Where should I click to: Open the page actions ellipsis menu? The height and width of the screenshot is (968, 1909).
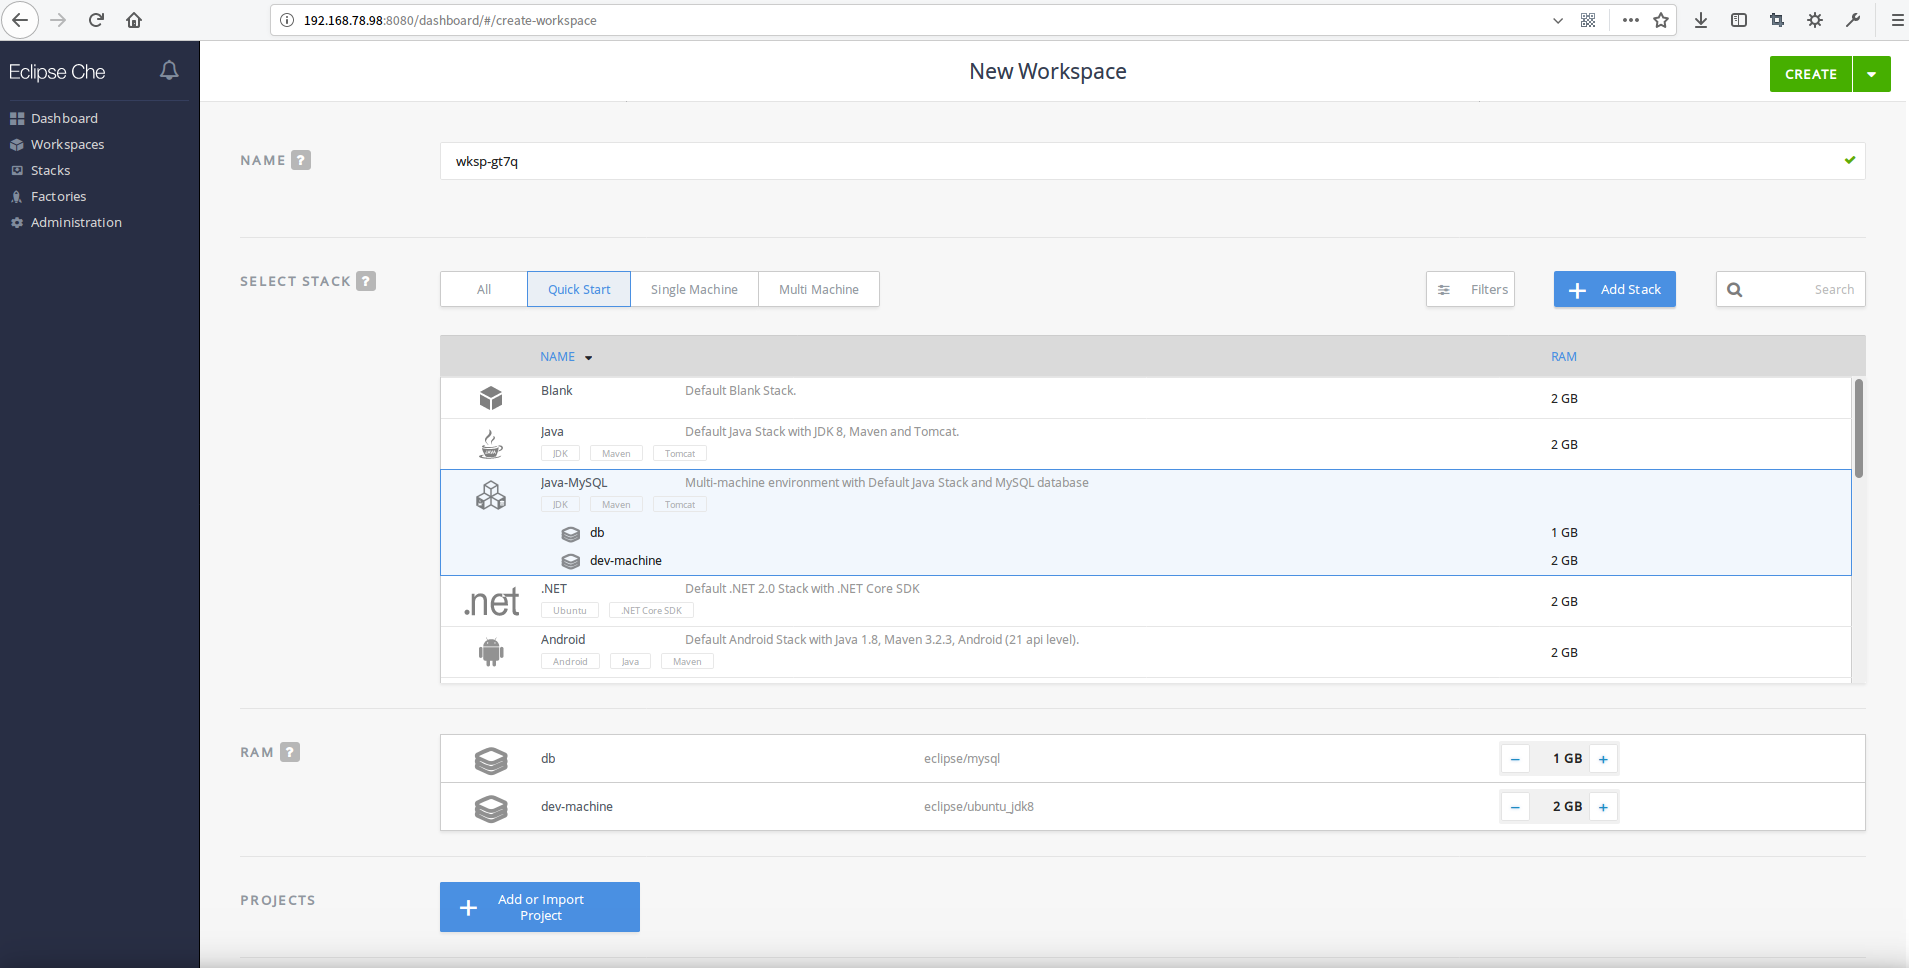pyautogui.click(x=1631, y=20)
